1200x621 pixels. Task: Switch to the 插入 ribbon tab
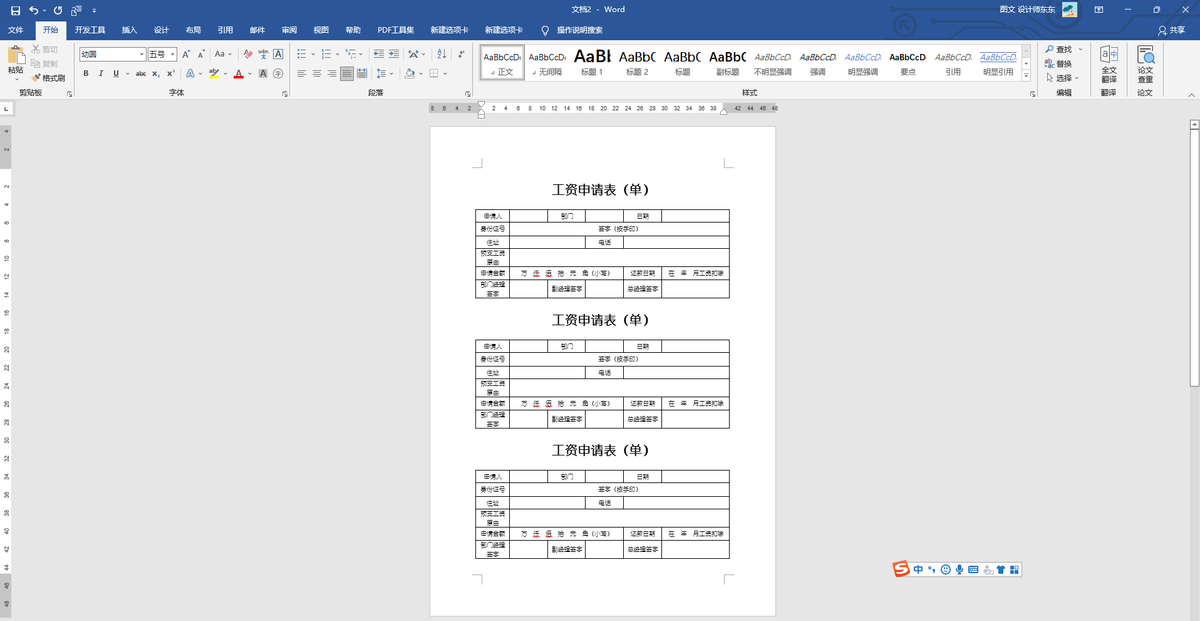[128, 29]
